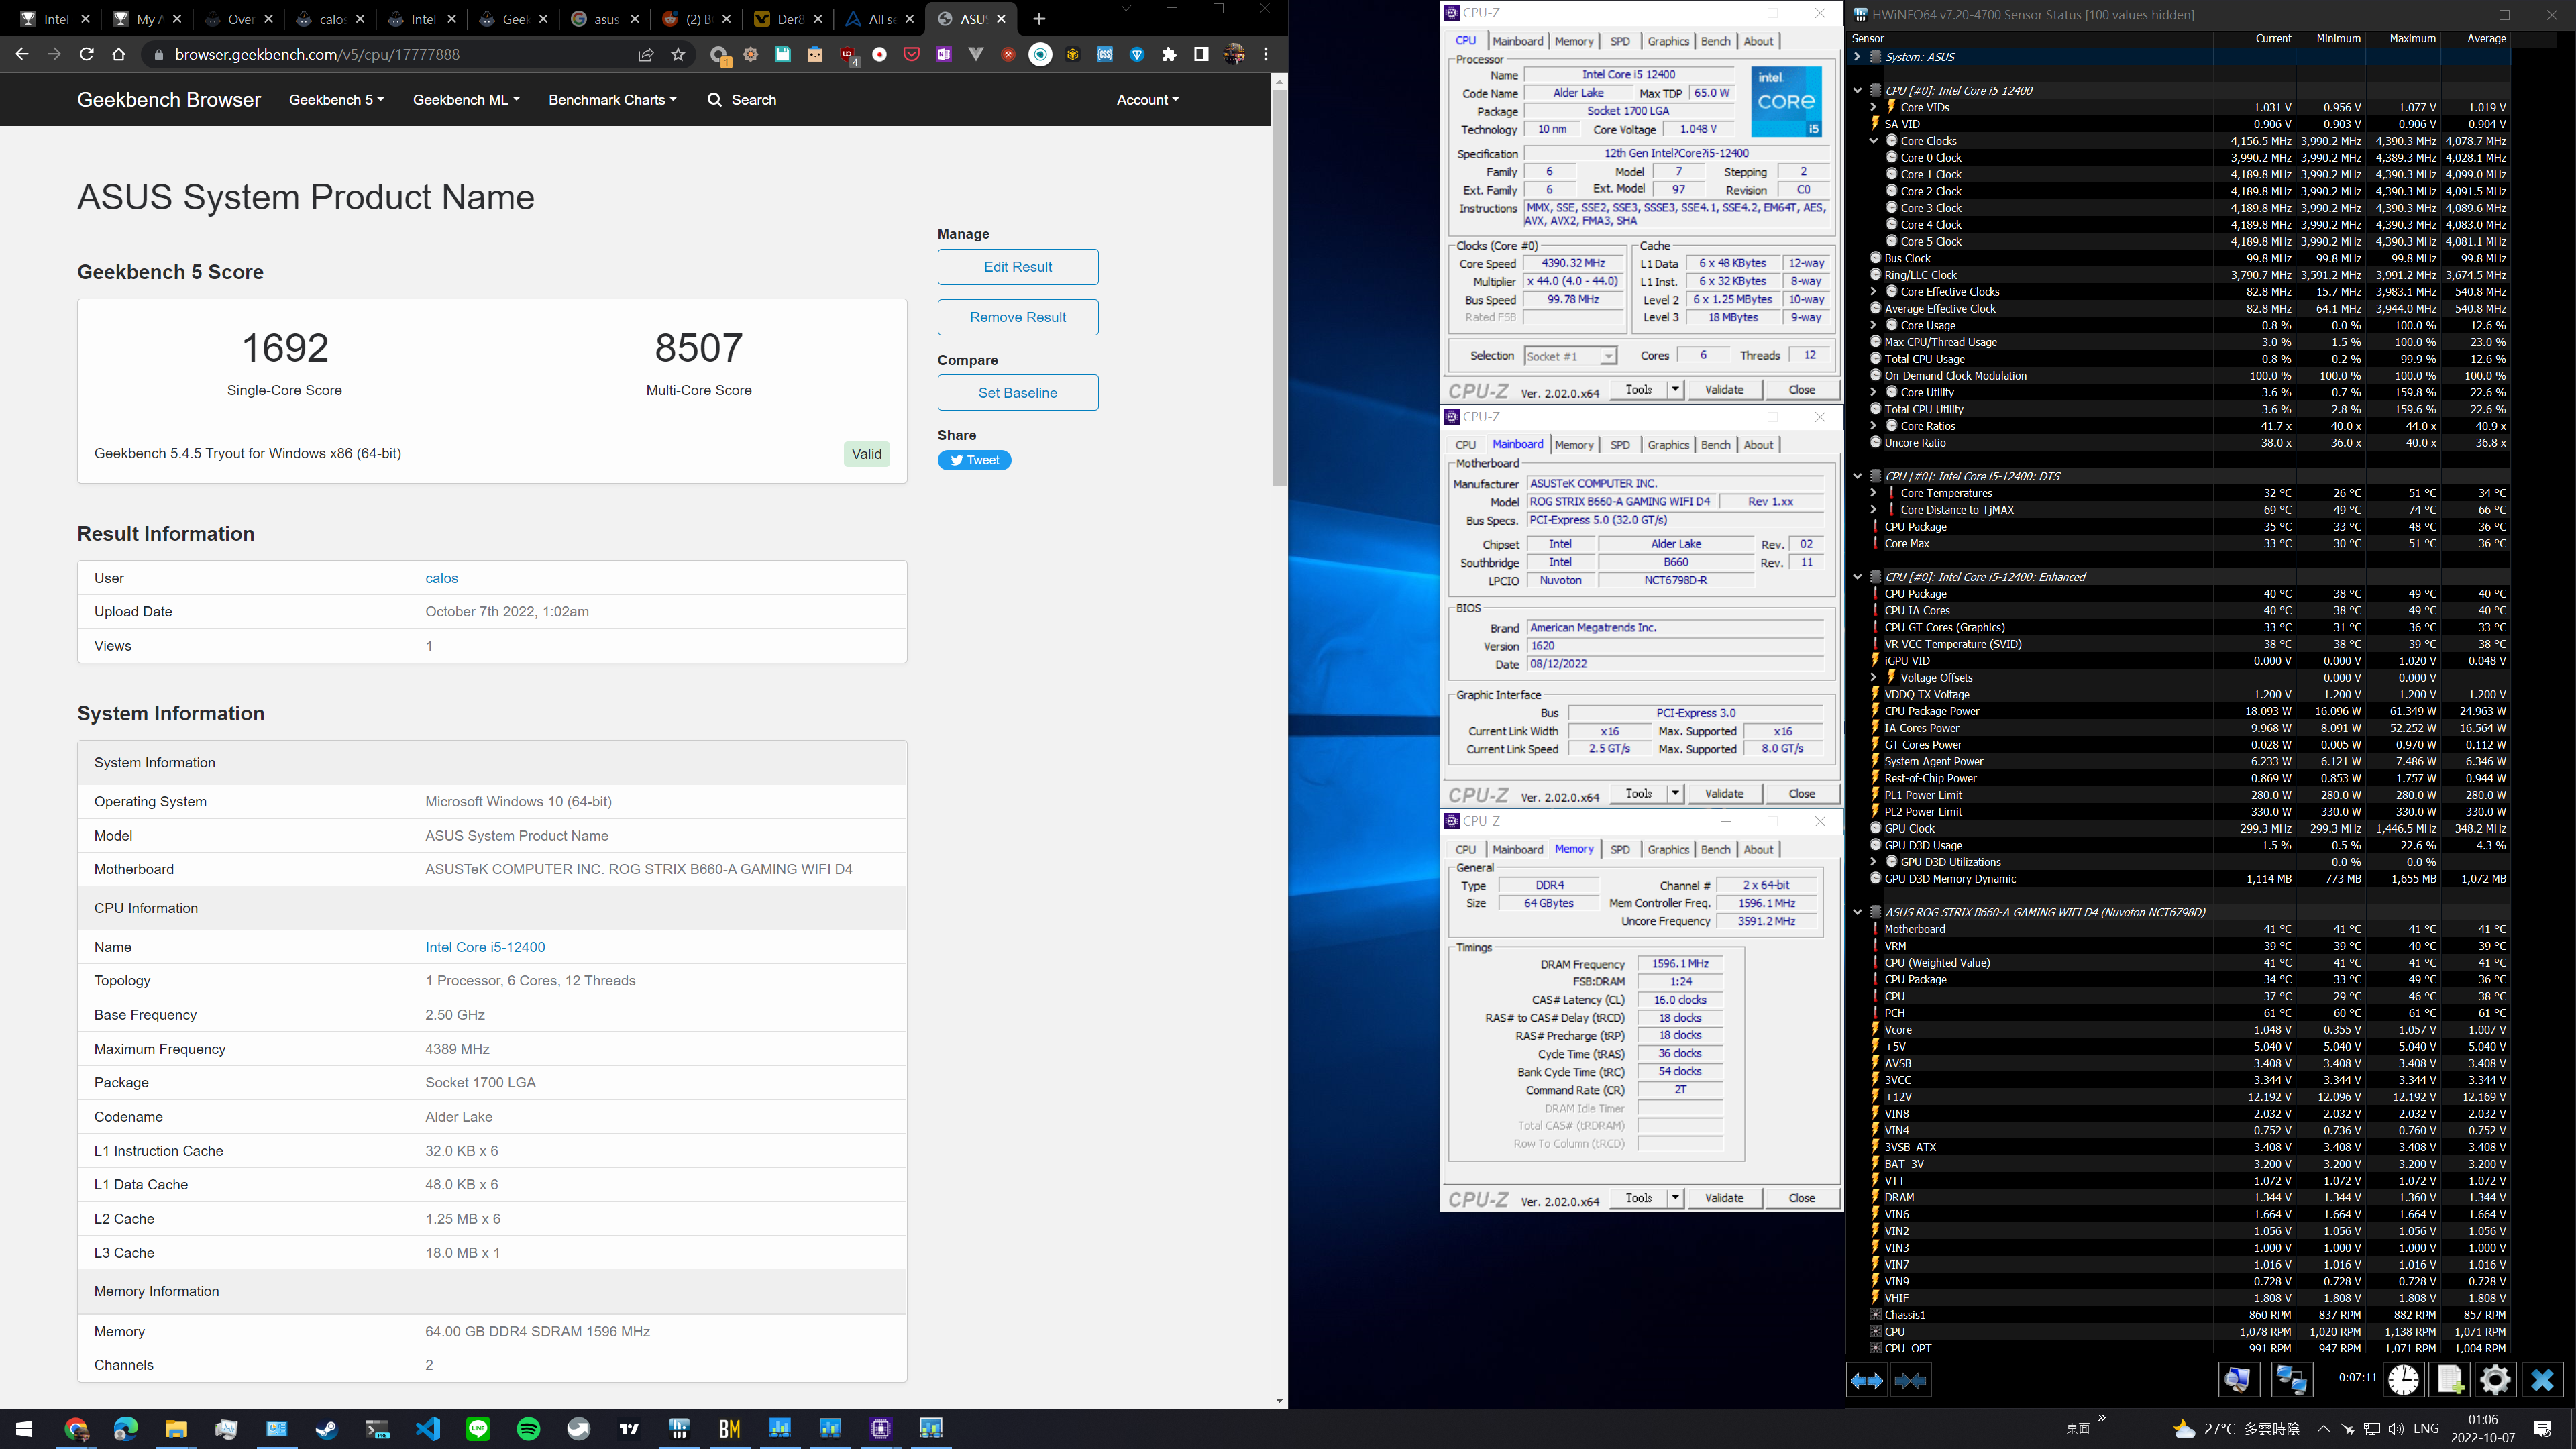Screen dimensions: 2576x1449
Task: Open HWiNFO sensor settings gear icon
Action: pos(2495,1380)
